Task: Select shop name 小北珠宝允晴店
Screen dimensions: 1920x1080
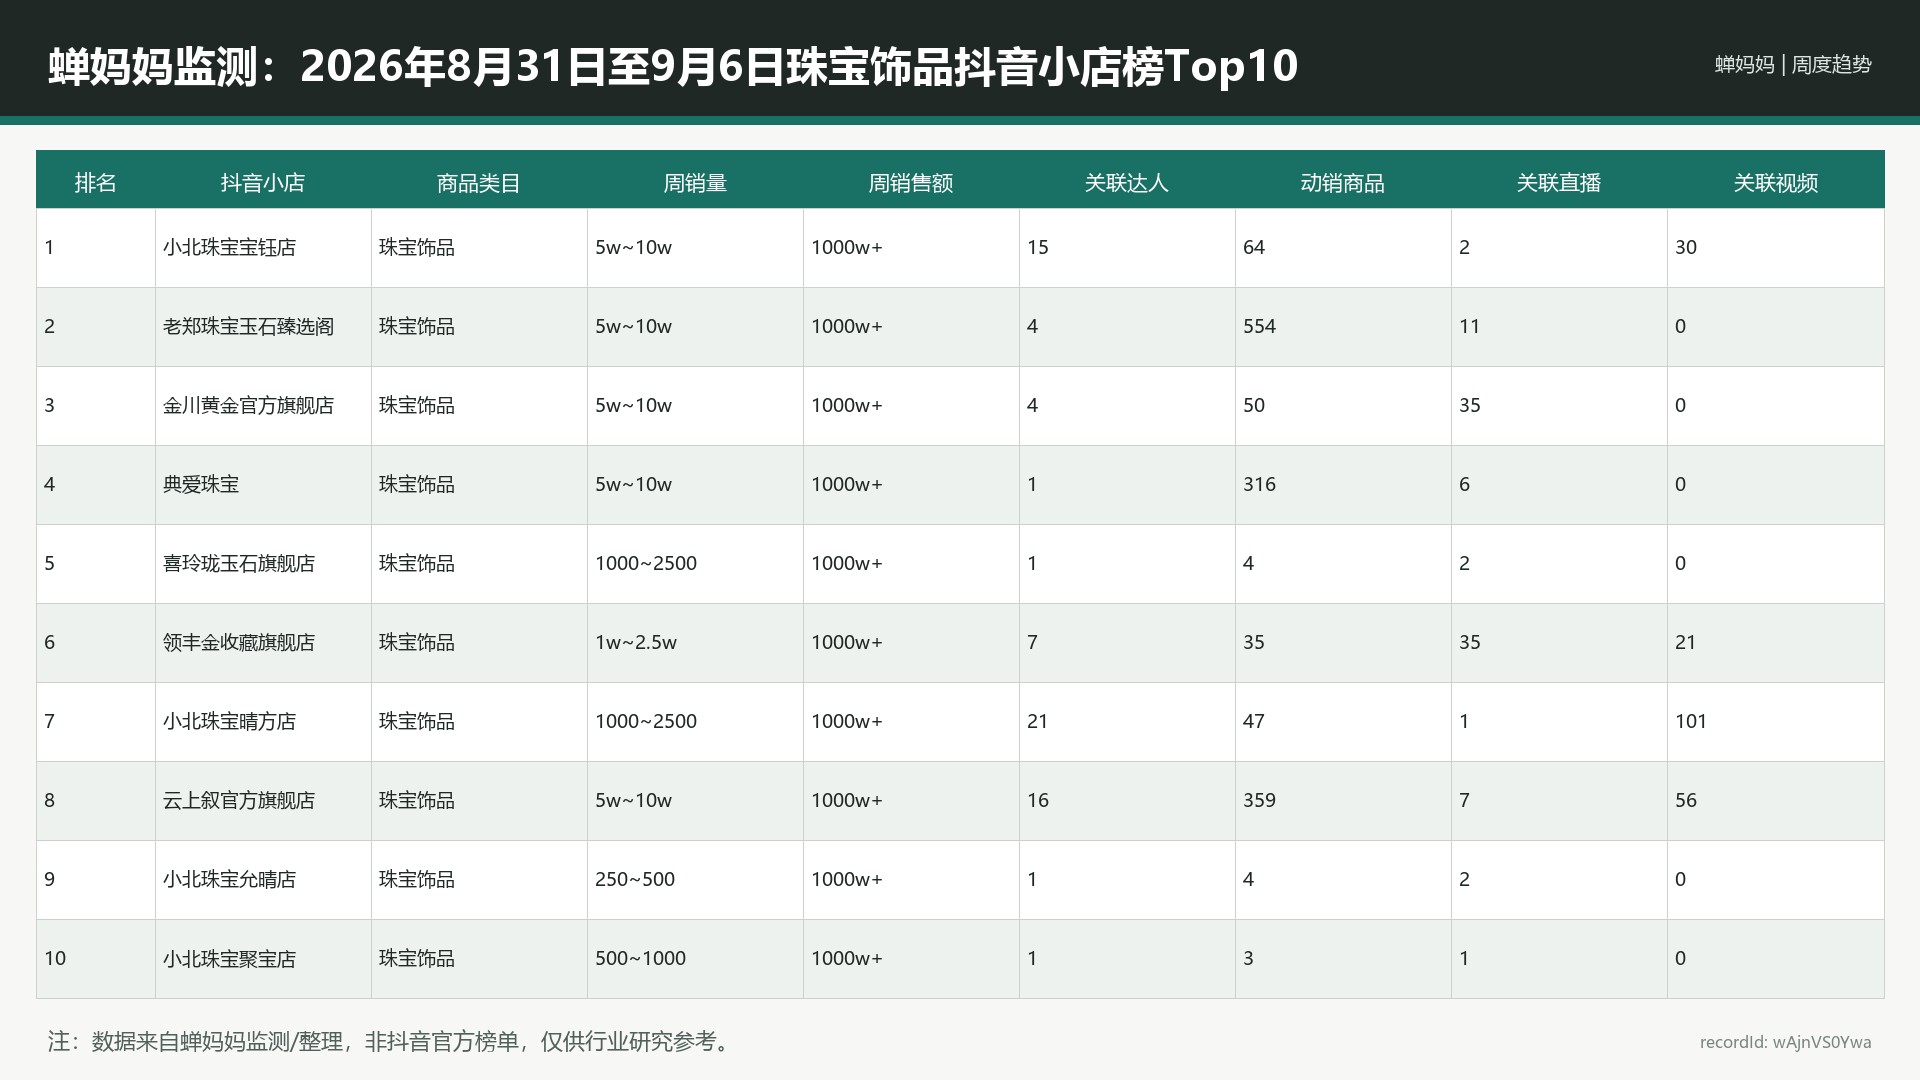Action: [x=230, y=879]
